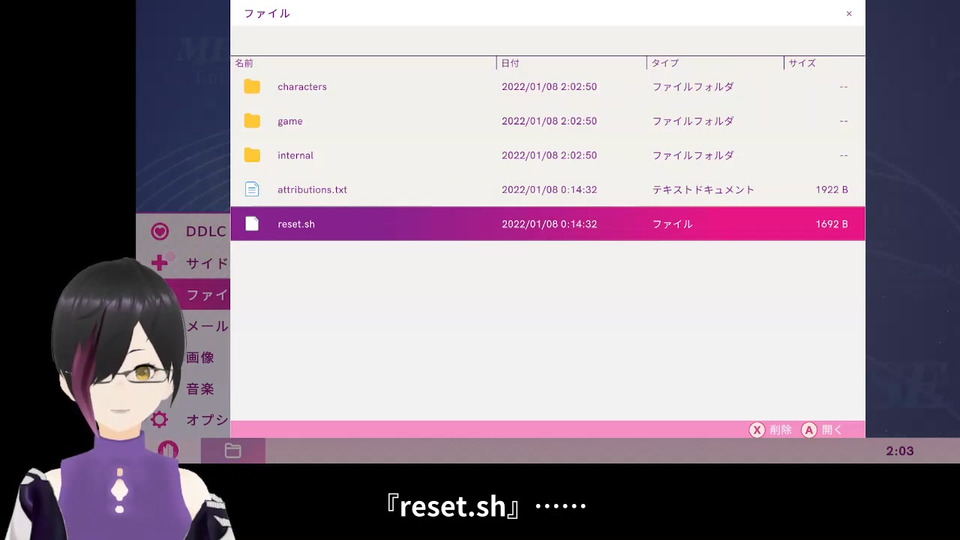
Task: Click the 2:03 clock on the taskbar
Action: point(899,451)
